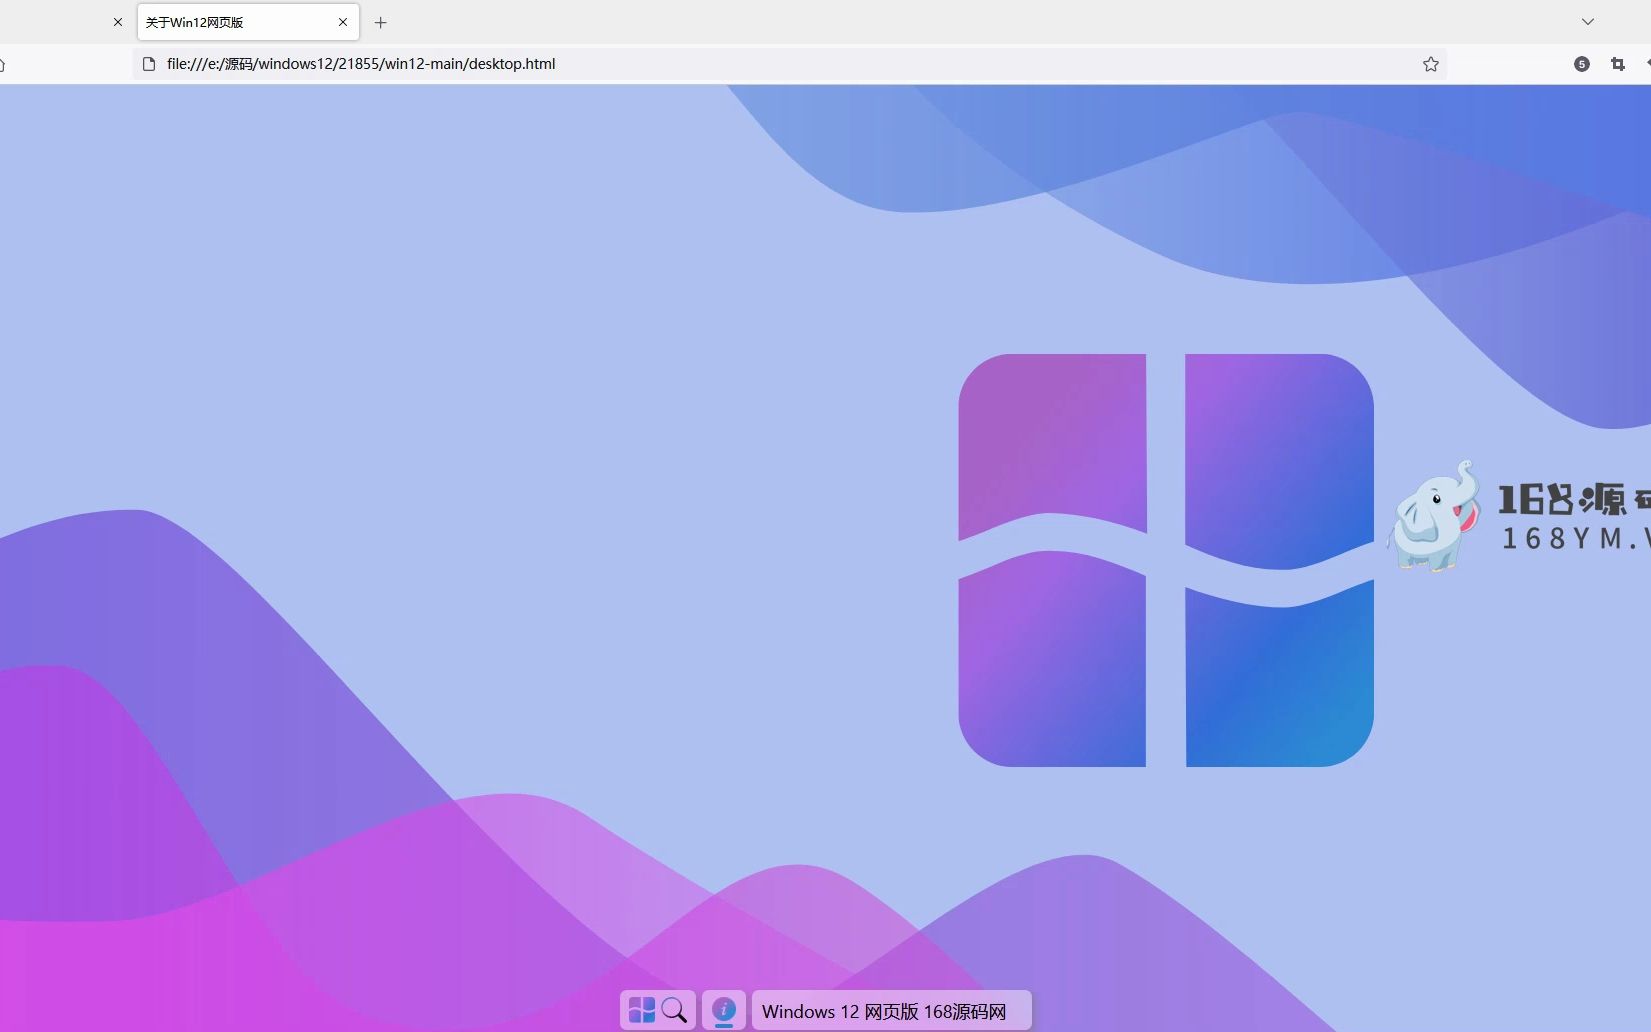Open a new browser tab
The image size is (1651, 1032).
point(380,22)
